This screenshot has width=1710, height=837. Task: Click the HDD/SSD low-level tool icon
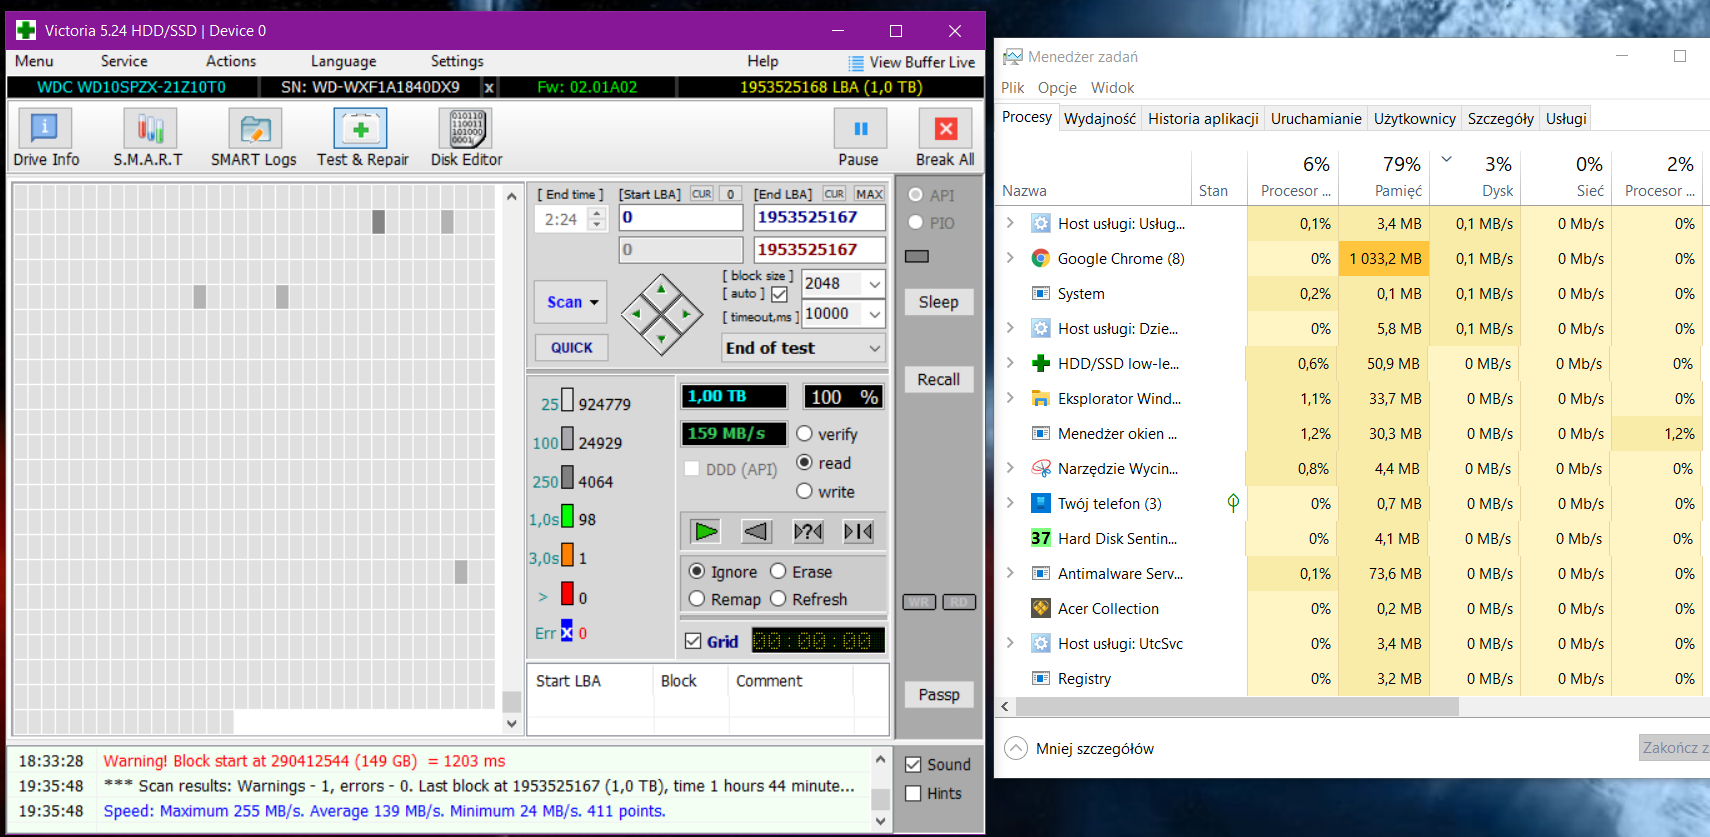[1041, 363]
